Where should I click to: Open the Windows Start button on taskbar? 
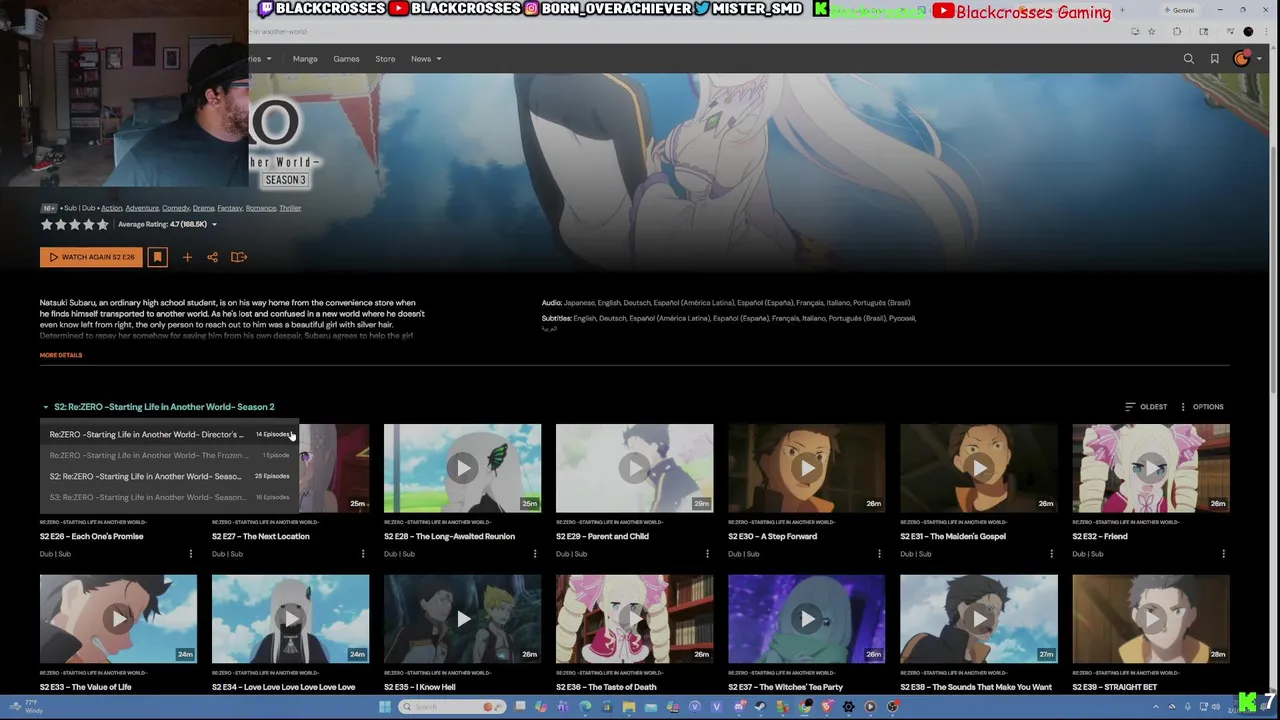point(384,707)
